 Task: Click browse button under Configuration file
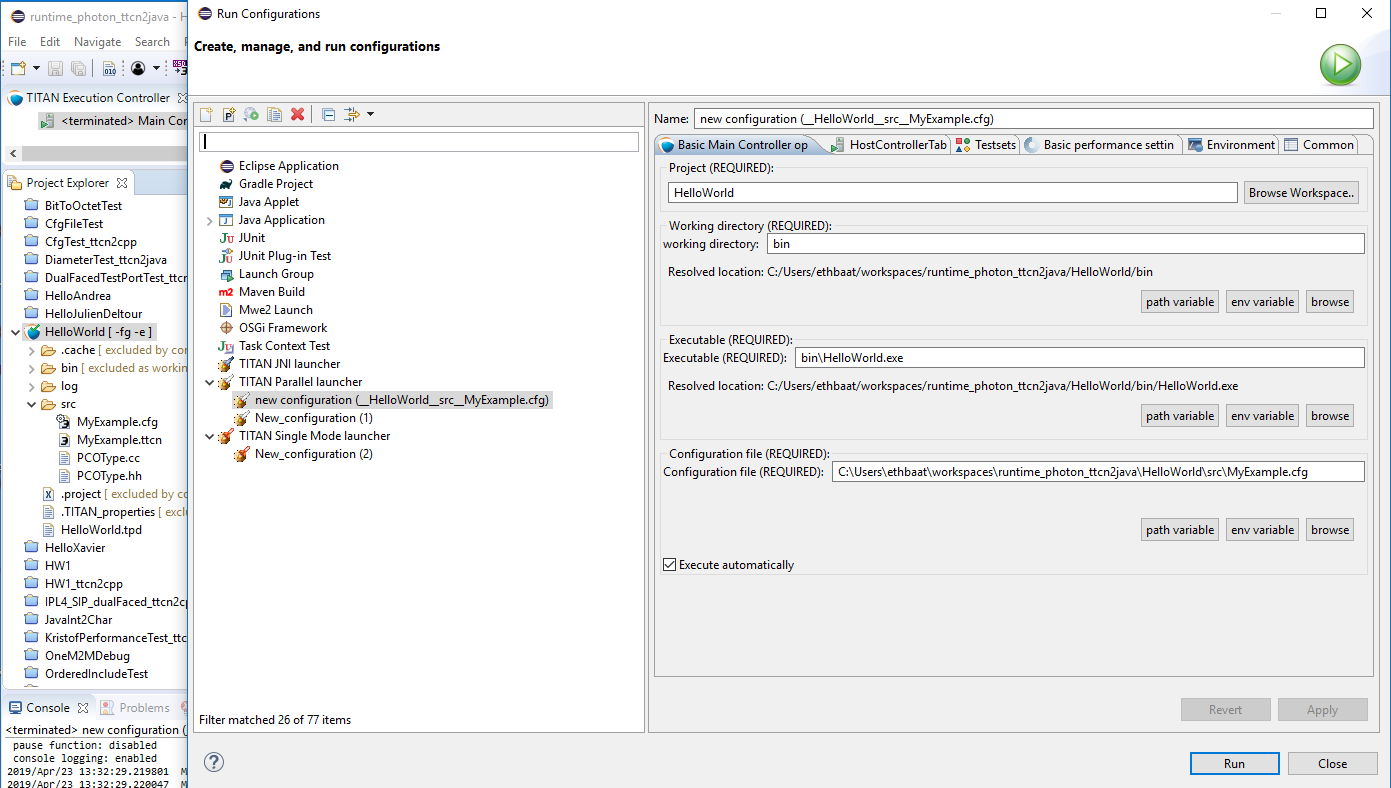(x=1330, y=530)
